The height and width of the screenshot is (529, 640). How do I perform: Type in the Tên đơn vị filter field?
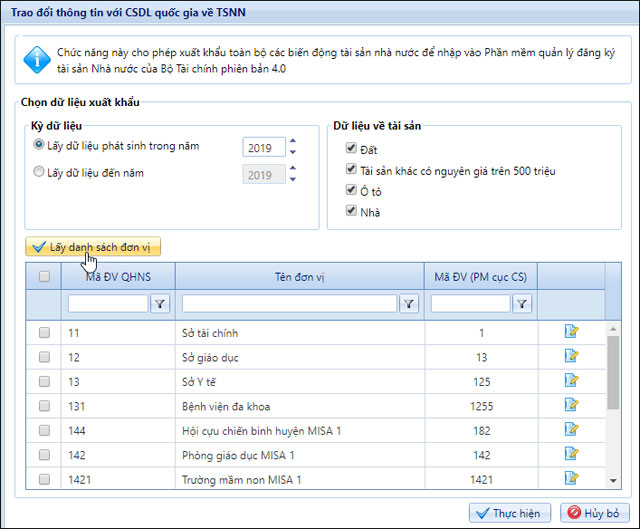[x=289, y=304]
